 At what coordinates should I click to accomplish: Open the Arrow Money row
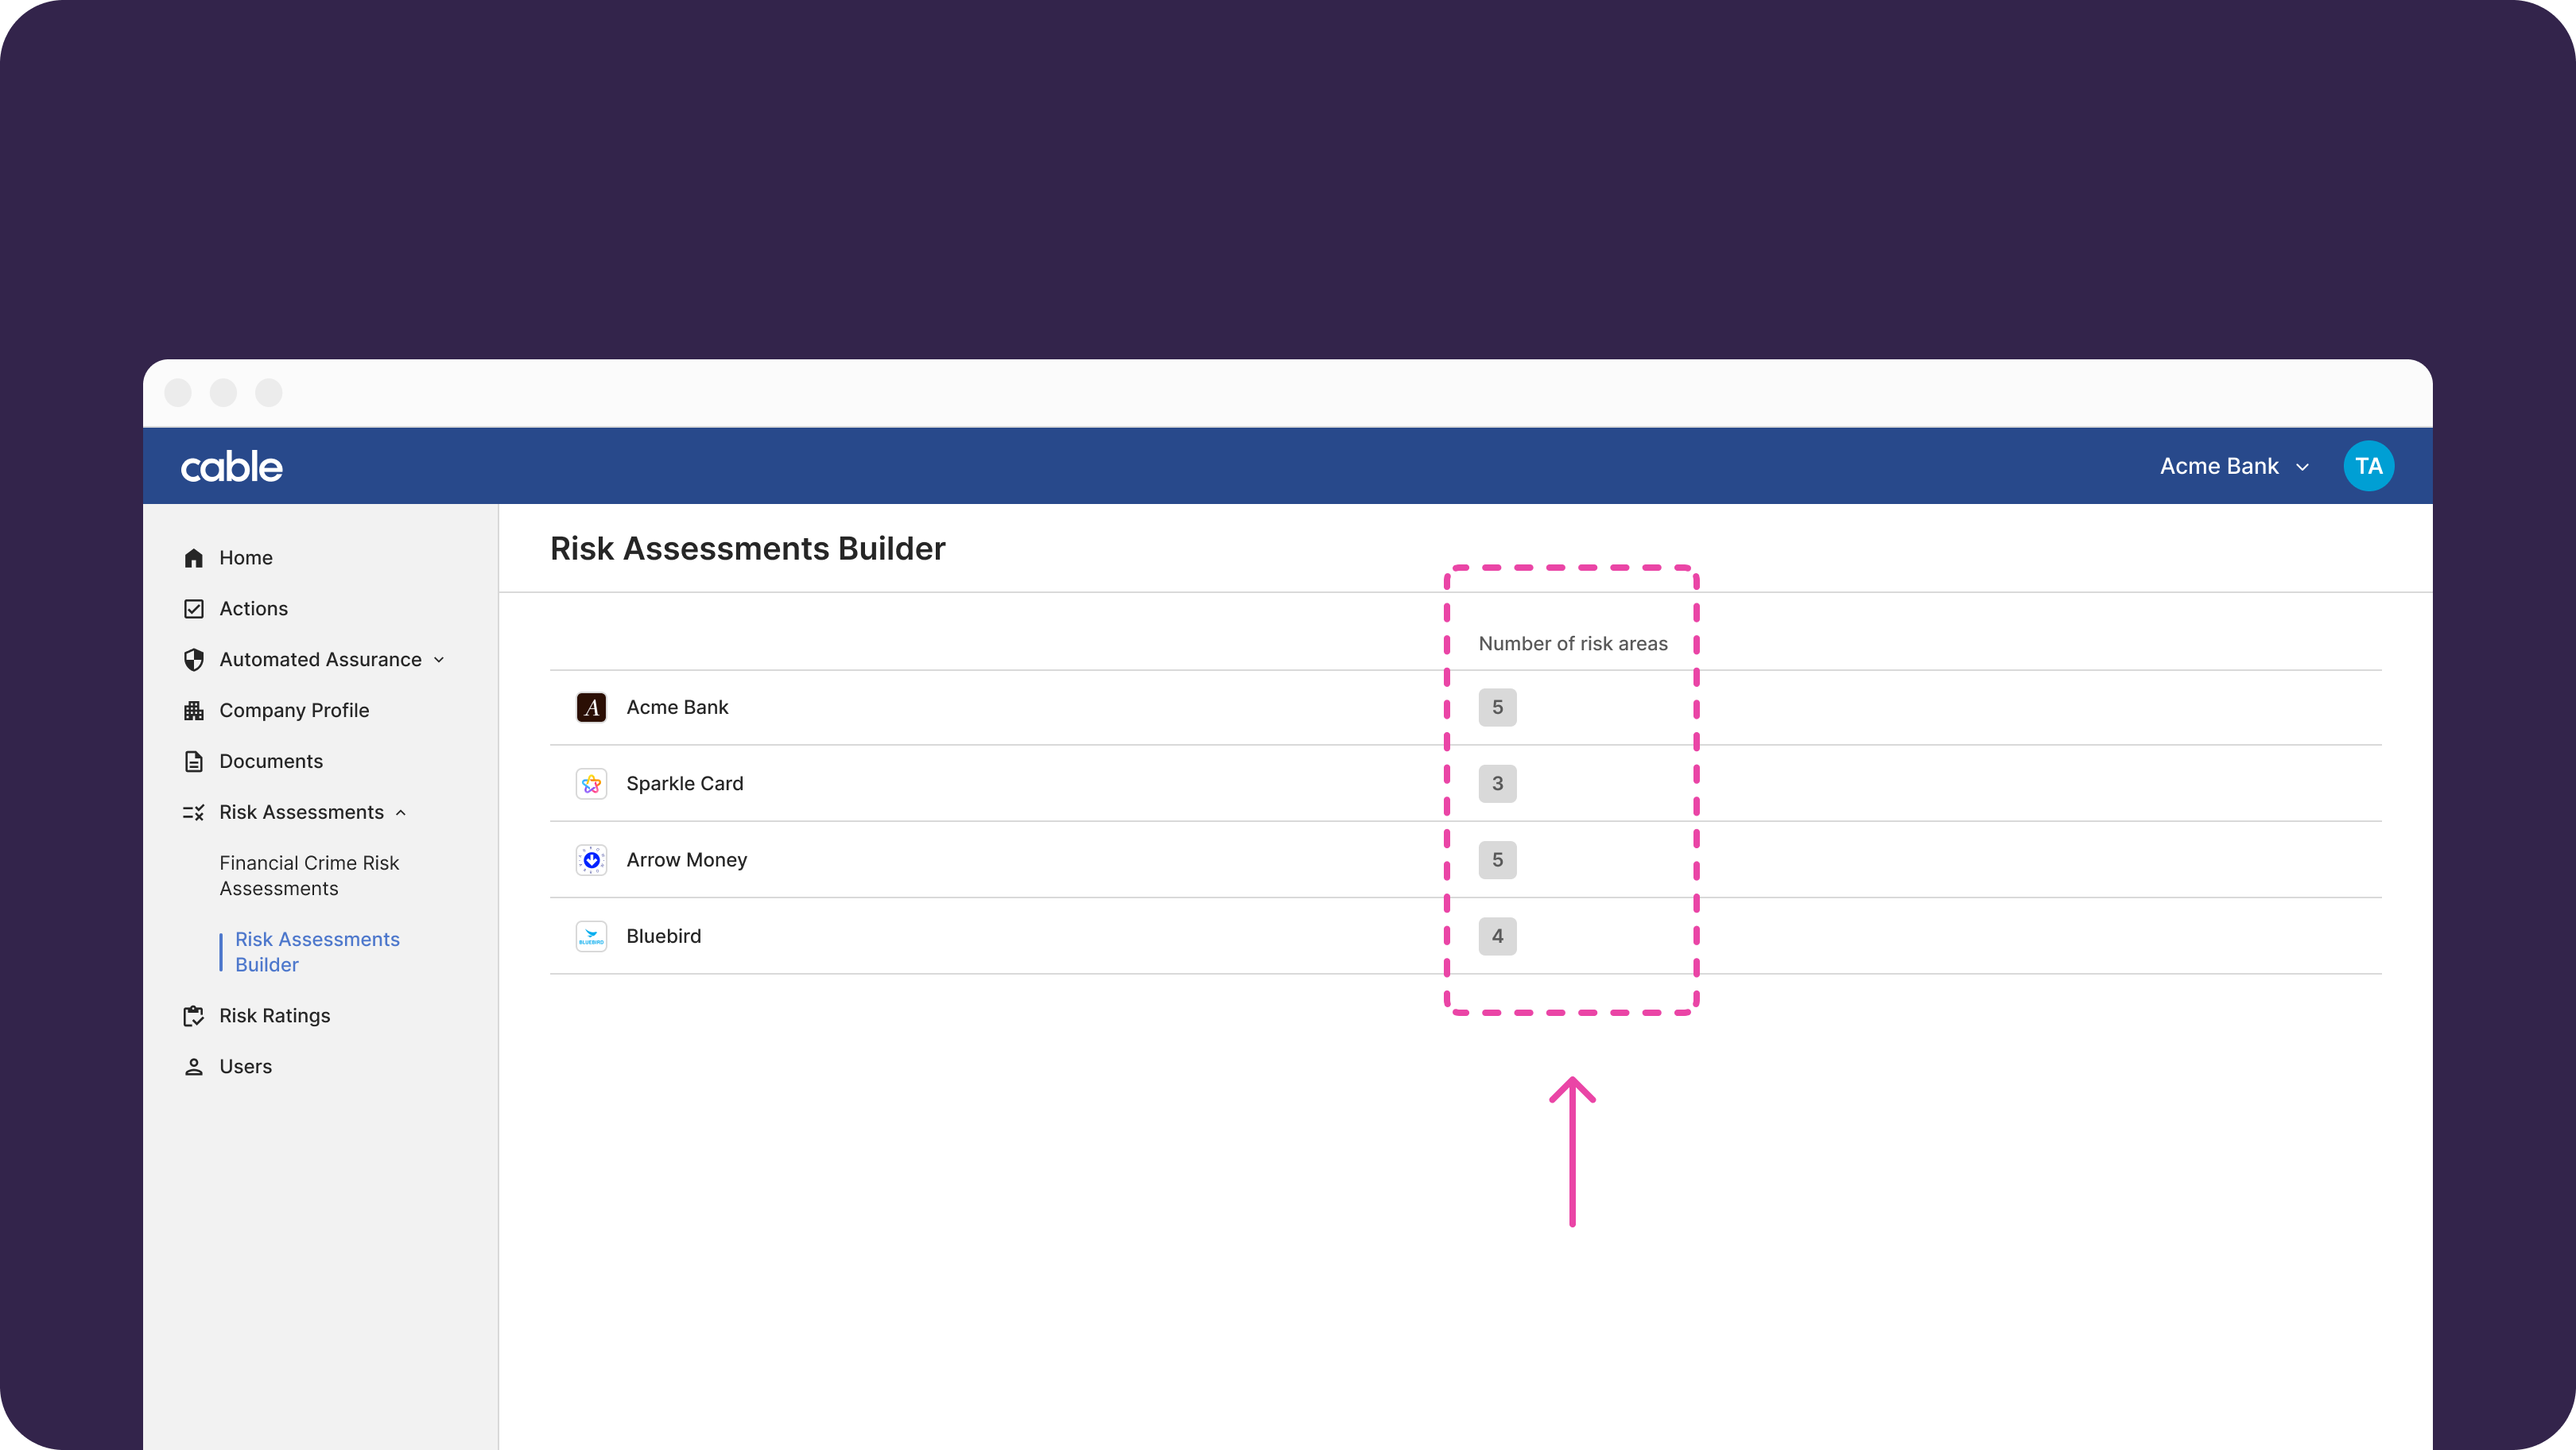click(687, 860)
